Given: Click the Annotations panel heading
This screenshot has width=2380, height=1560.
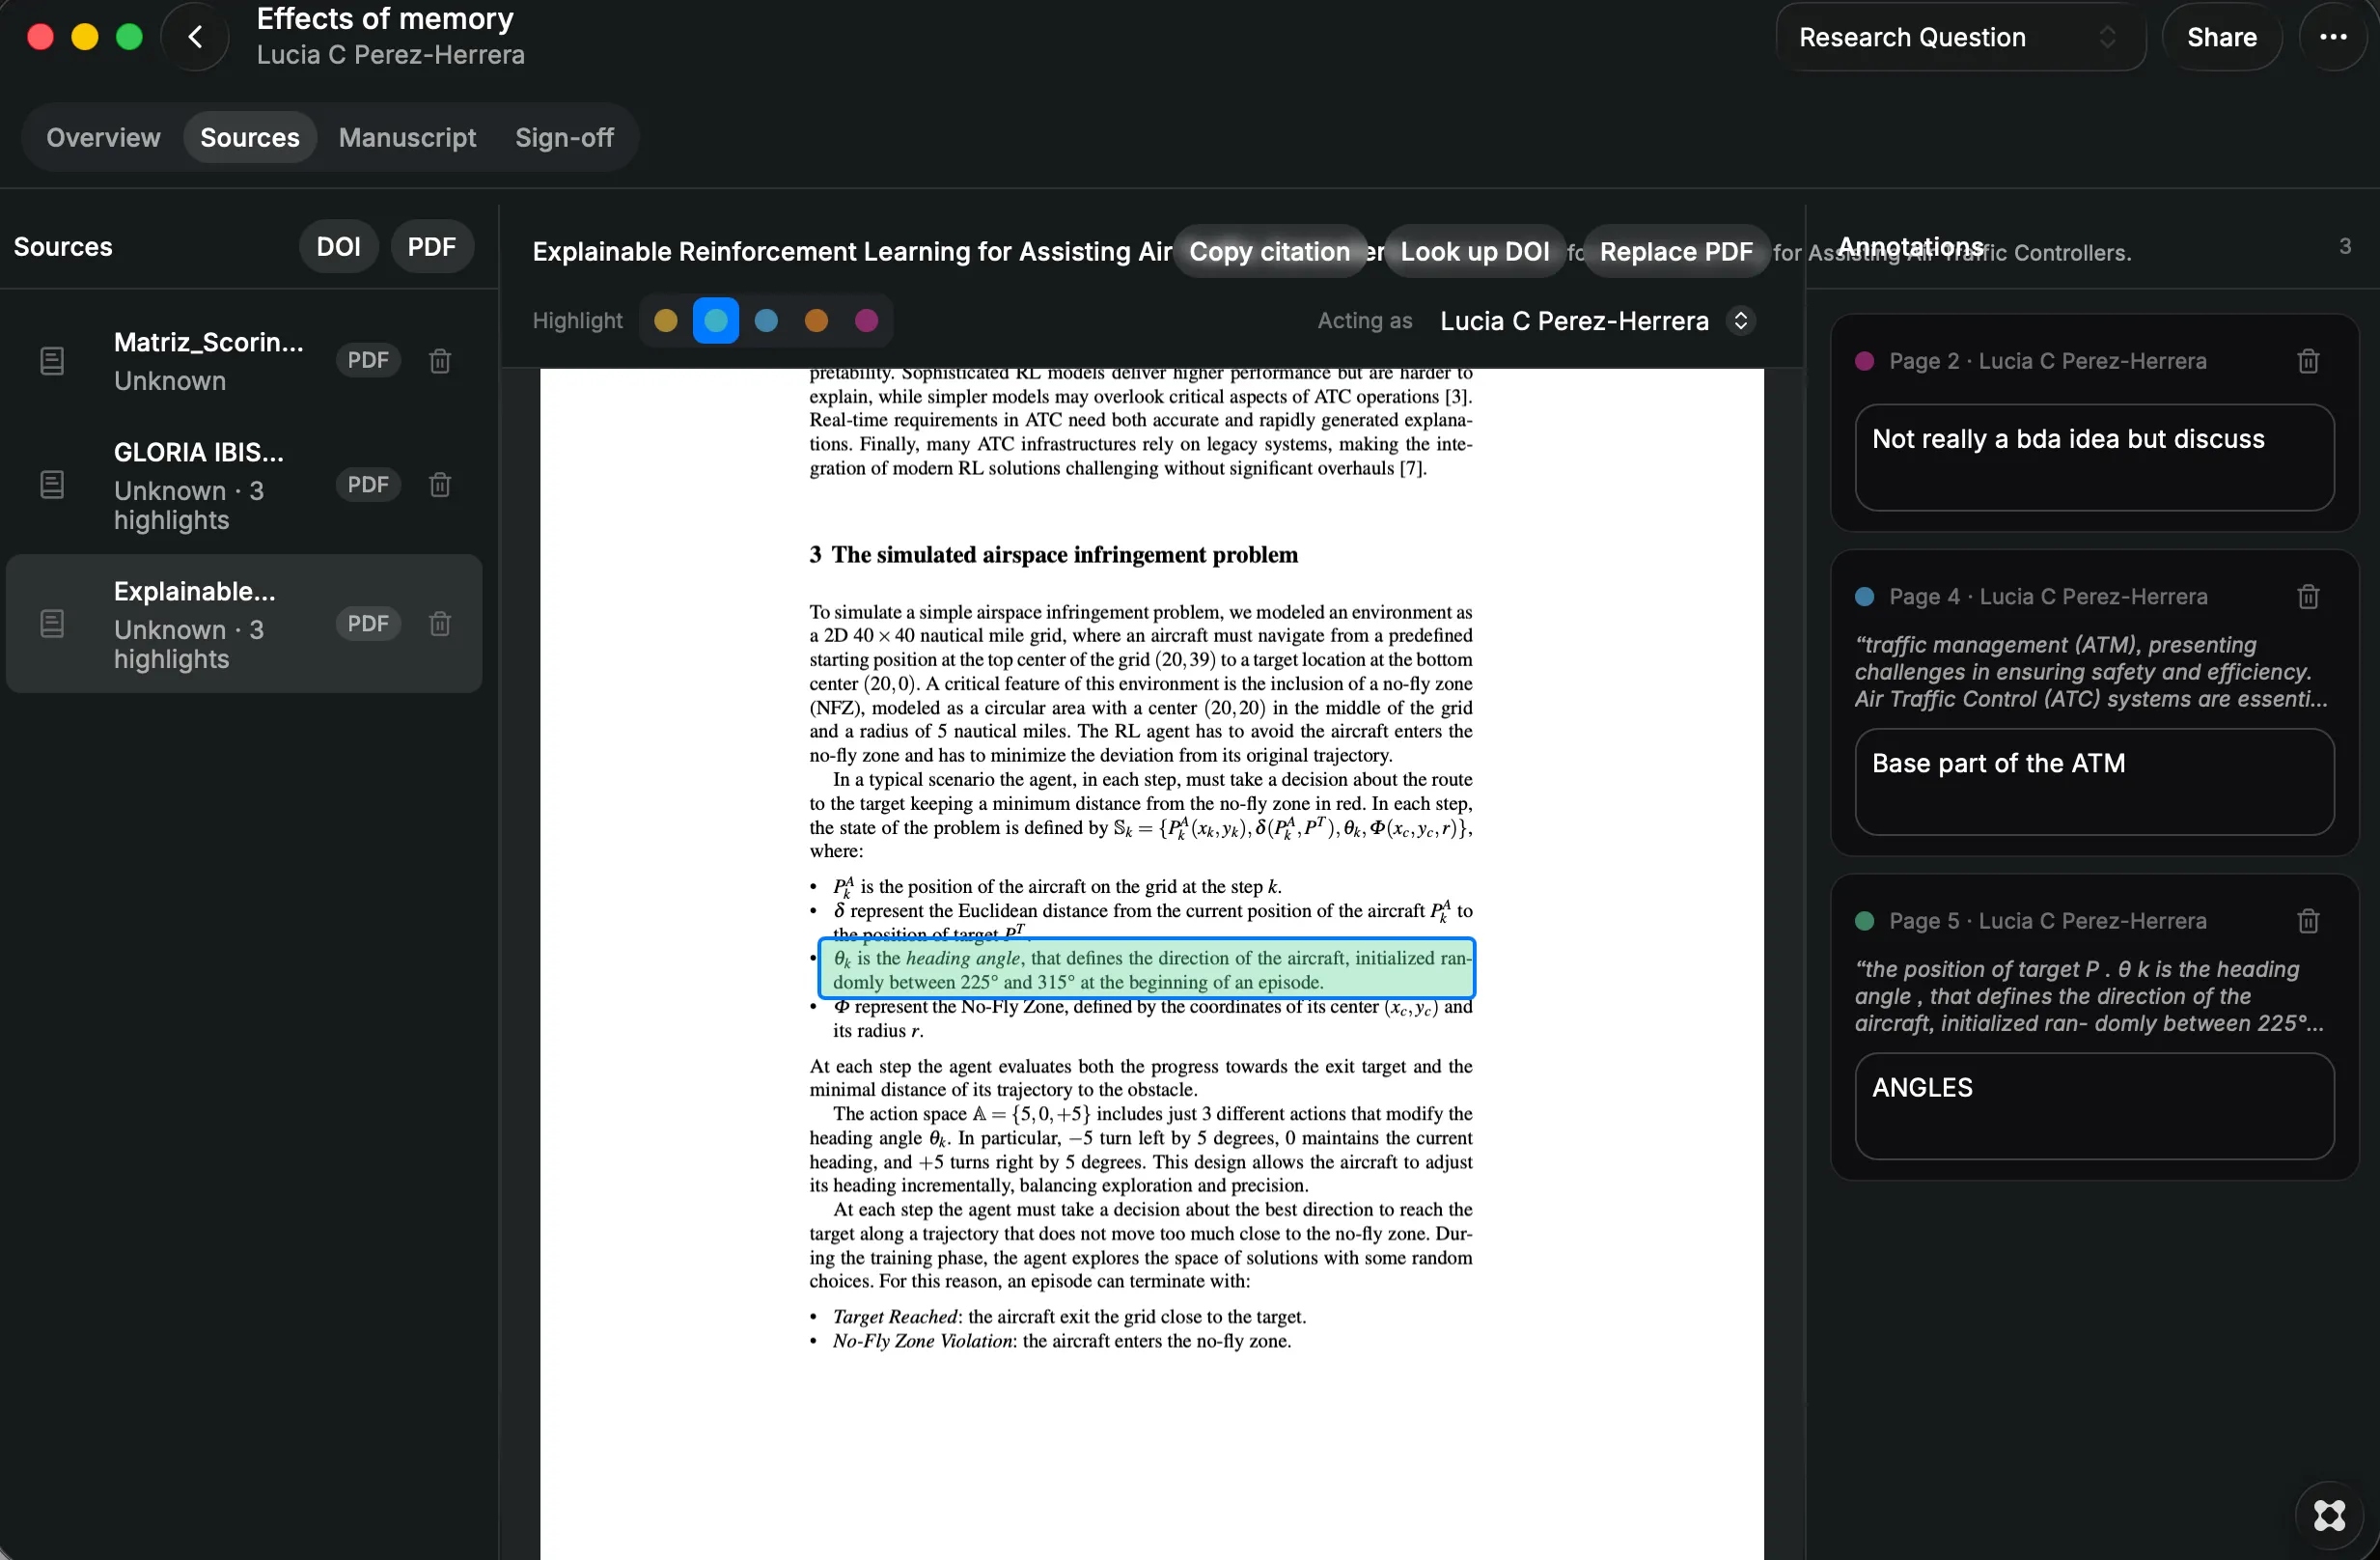Looking at the screenshot, I should click(1910, 247).
